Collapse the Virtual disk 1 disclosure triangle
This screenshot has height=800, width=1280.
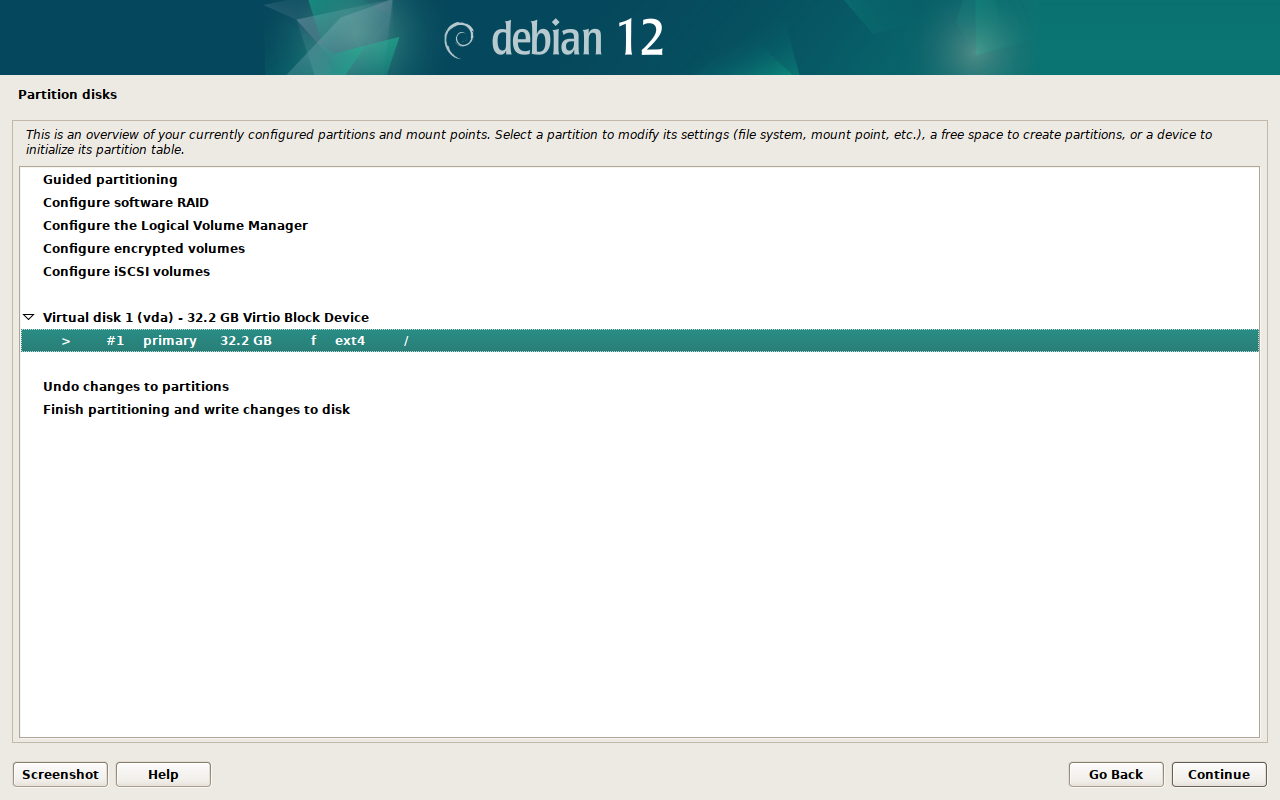click(x=28, y=317)
